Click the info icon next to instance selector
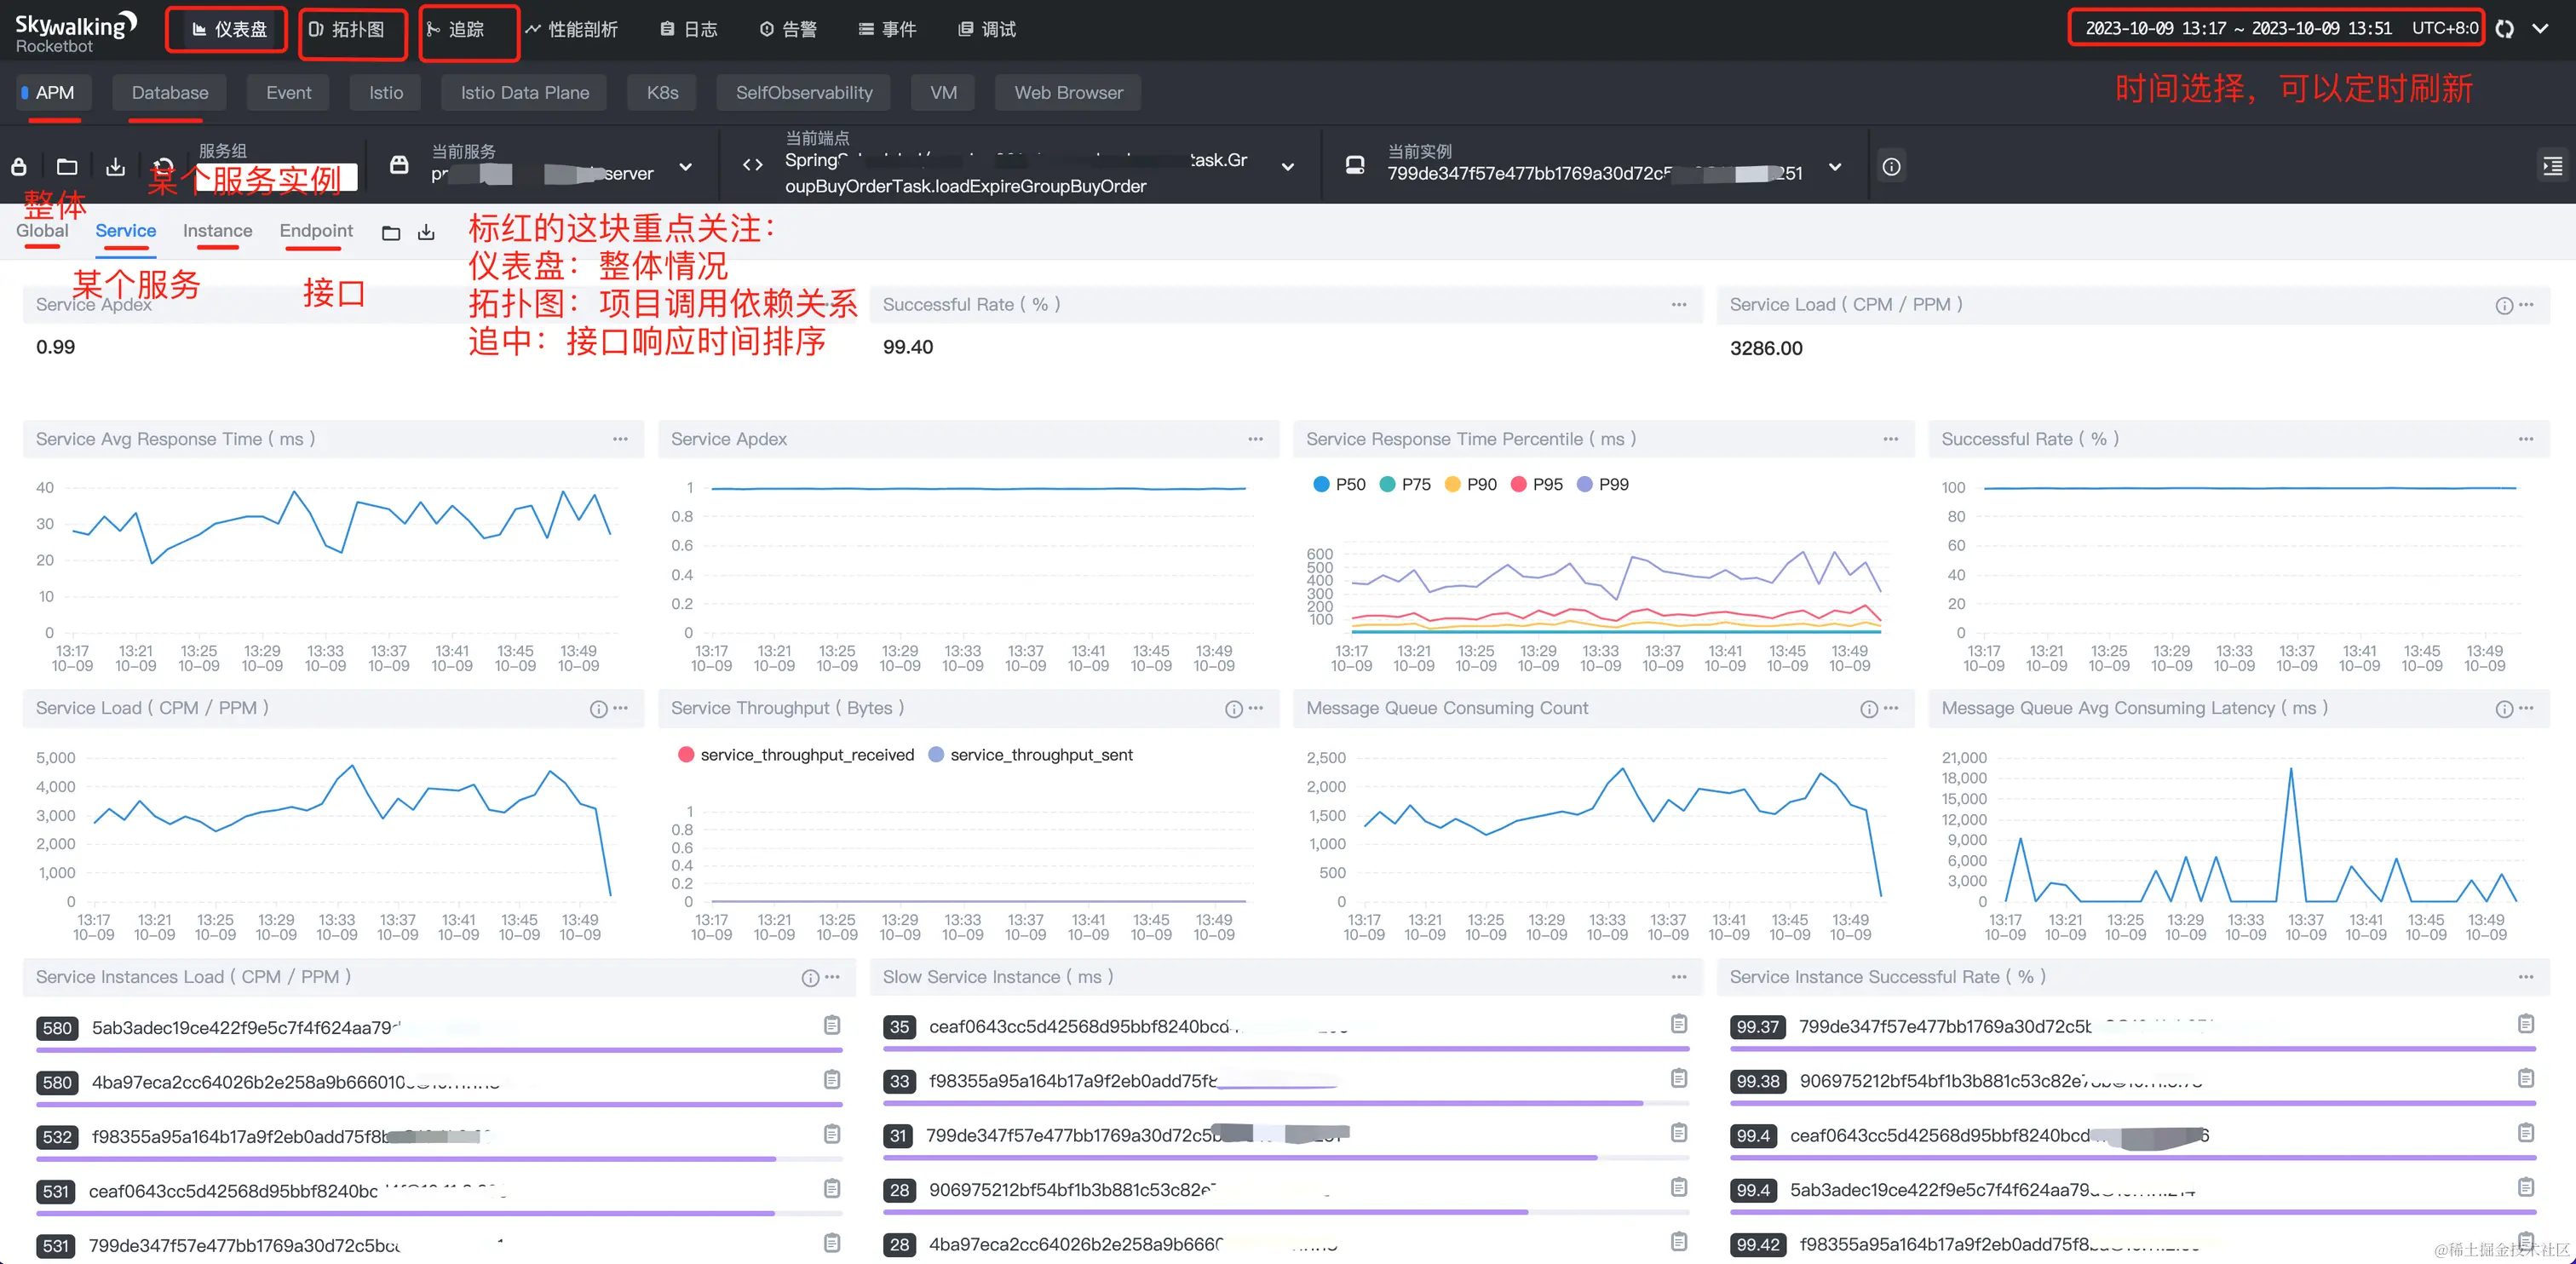Viewport: 2576px width, 1264px height. tap(1891, 167)
